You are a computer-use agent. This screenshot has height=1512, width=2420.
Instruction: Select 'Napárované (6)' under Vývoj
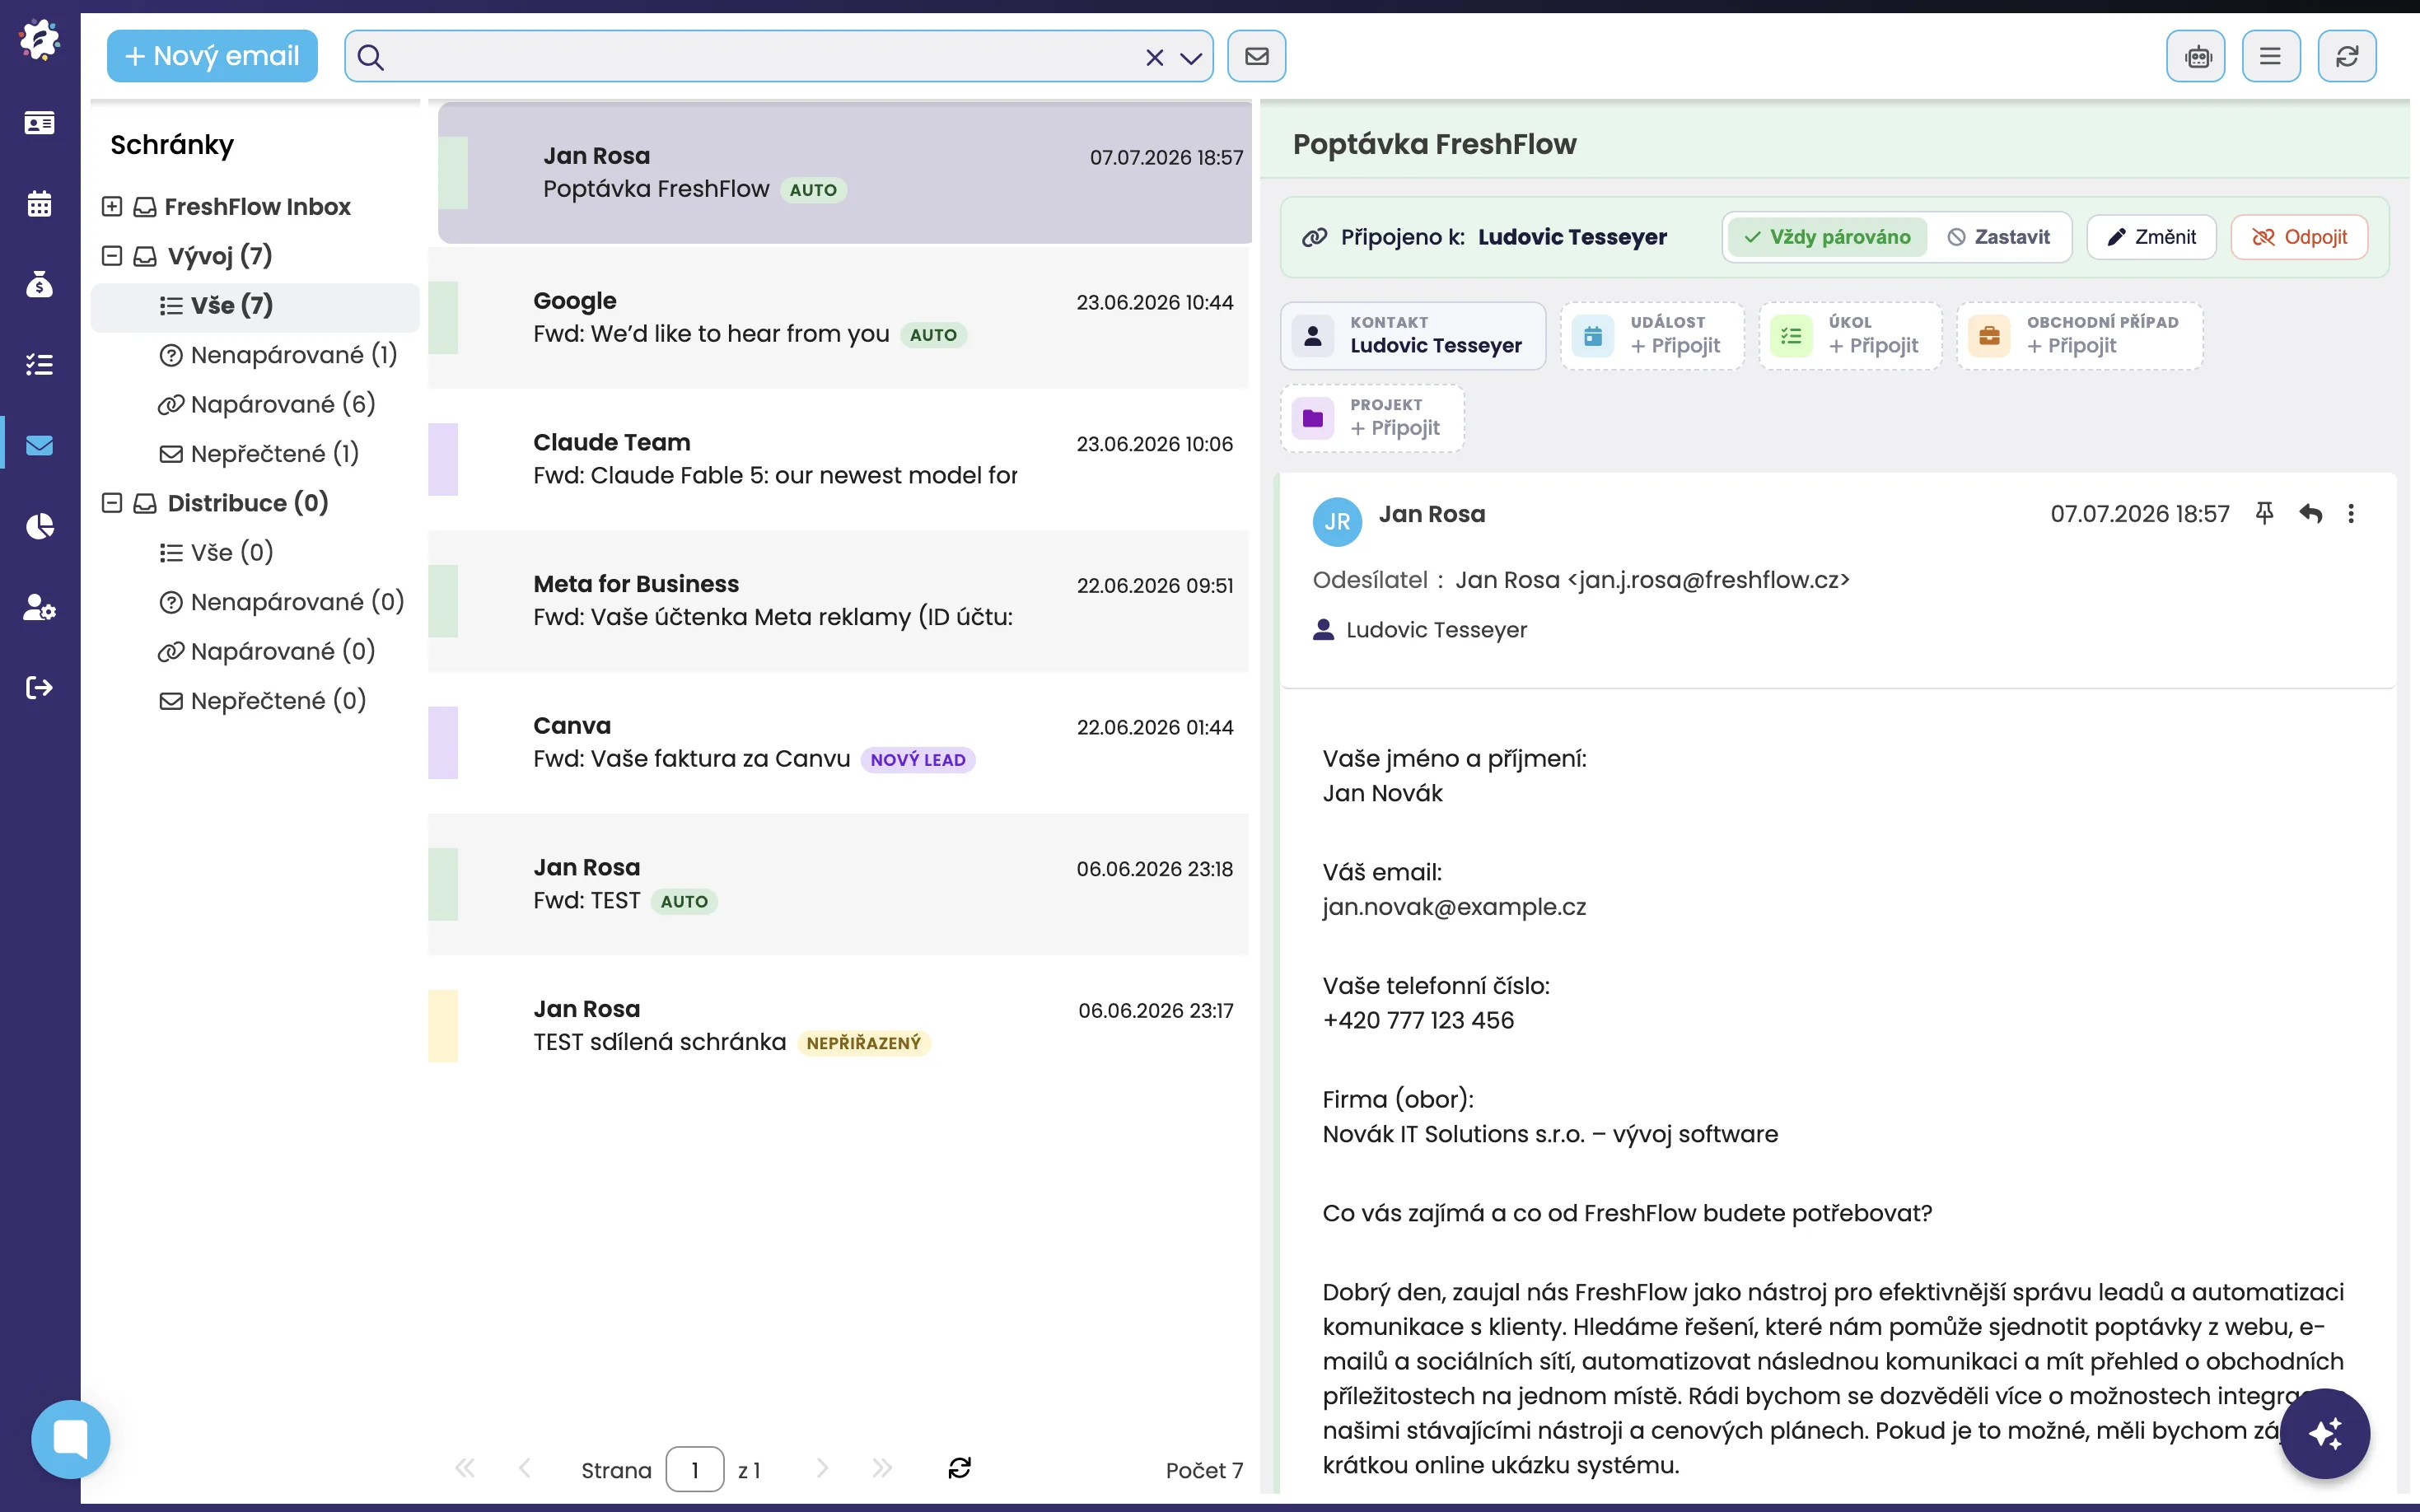click(266, 404)
